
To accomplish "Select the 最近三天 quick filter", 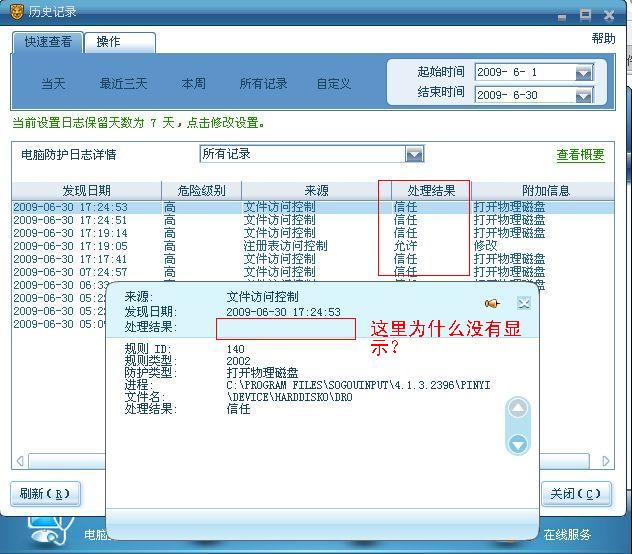I will (x=123, y=84).
